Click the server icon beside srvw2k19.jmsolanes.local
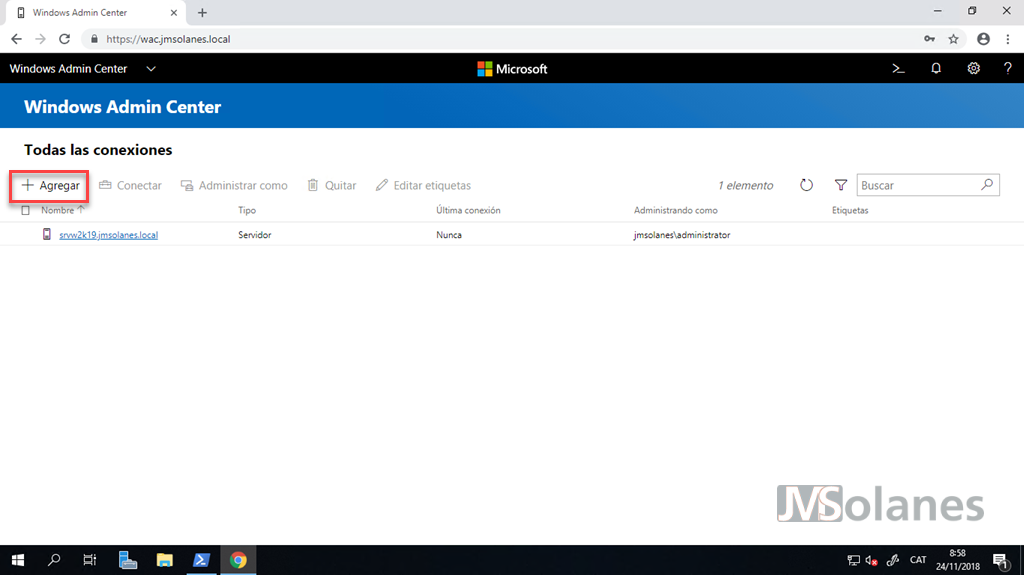 click(x=46, y=234)
